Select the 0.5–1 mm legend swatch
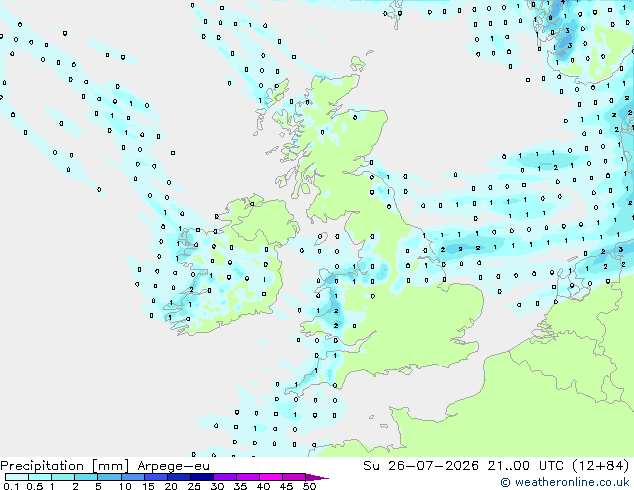Image resolution: width=634 pixels, height=490 pixels. tap(40, 477)
